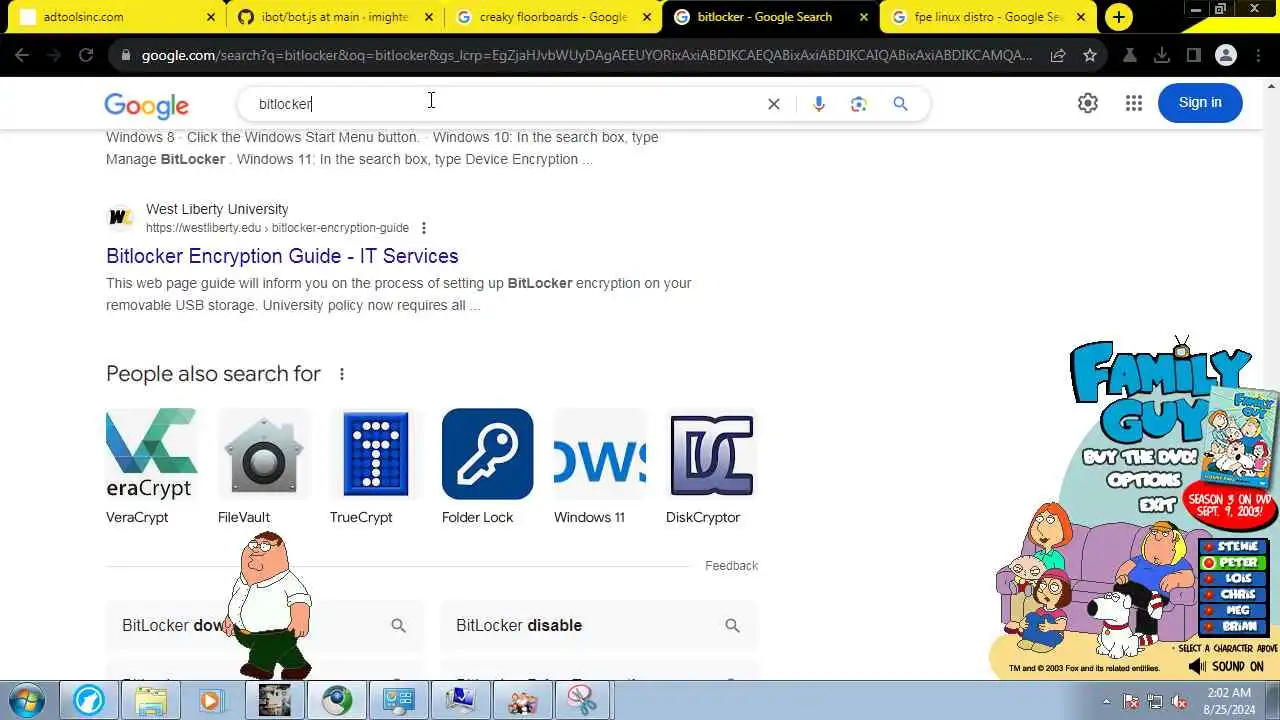Click the Google logo
The image size is (1280, 720).
coord(146,105)
